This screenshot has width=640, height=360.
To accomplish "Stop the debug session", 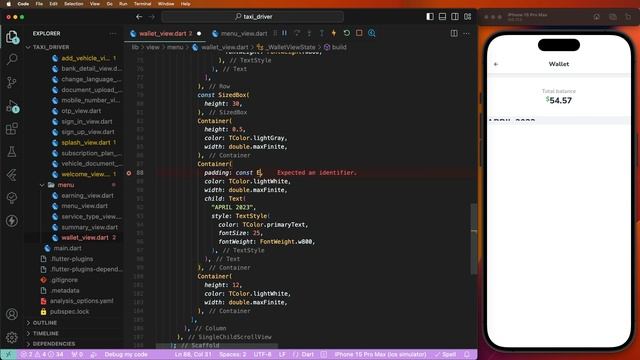I will [359, 33].
